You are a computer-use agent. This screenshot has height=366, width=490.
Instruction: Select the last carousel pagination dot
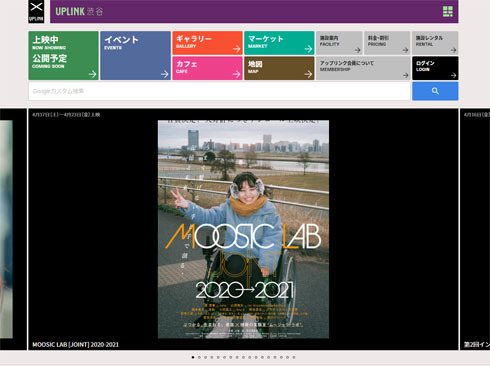coord(294,357)
